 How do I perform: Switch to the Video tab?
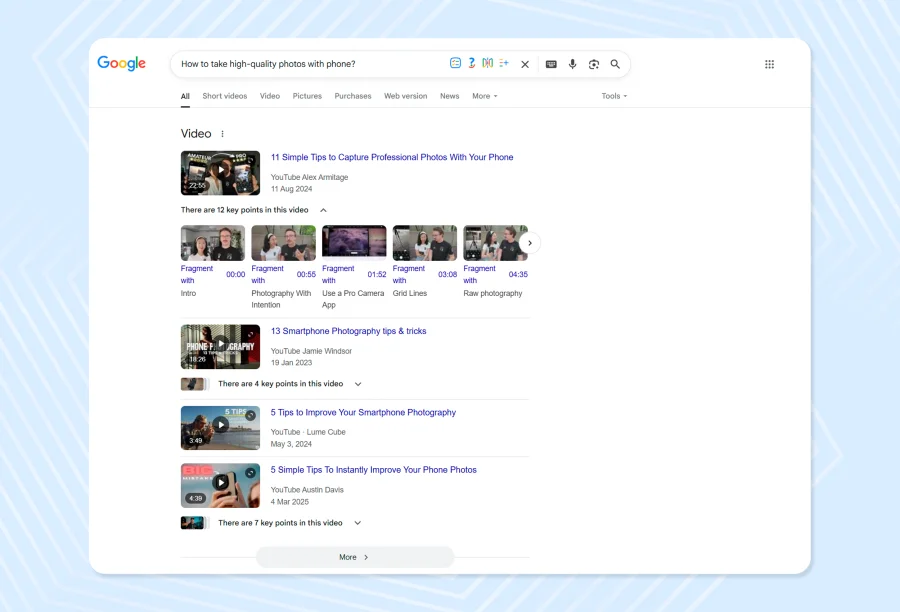point(270,96)
